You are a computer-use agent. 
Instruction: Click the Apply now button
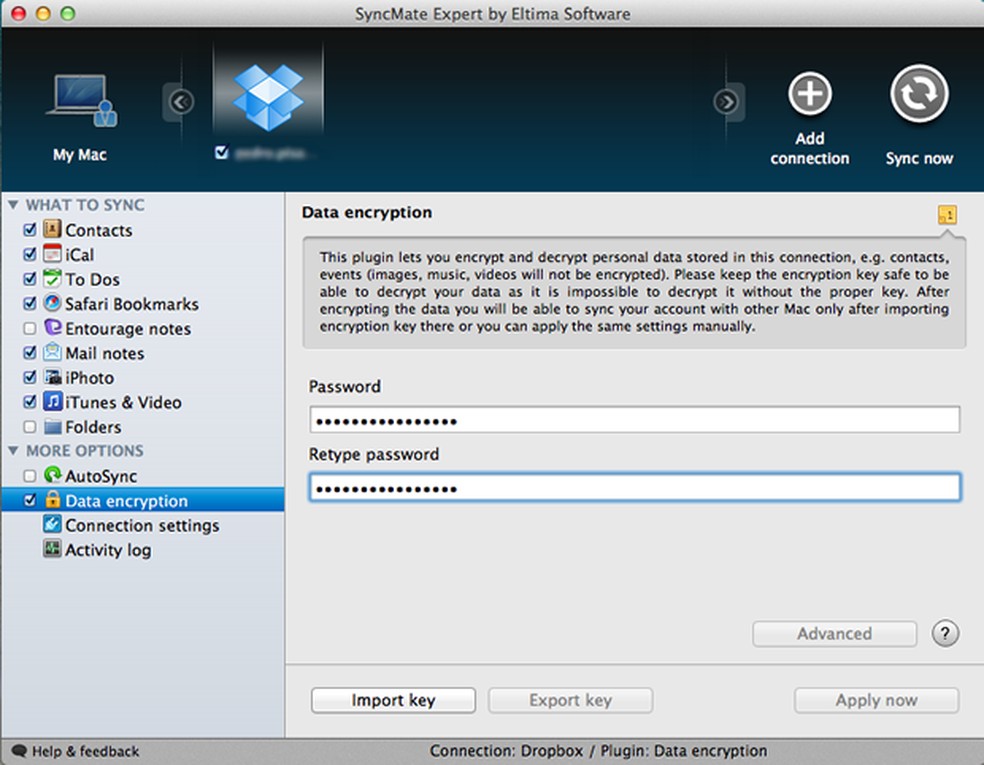876,700
